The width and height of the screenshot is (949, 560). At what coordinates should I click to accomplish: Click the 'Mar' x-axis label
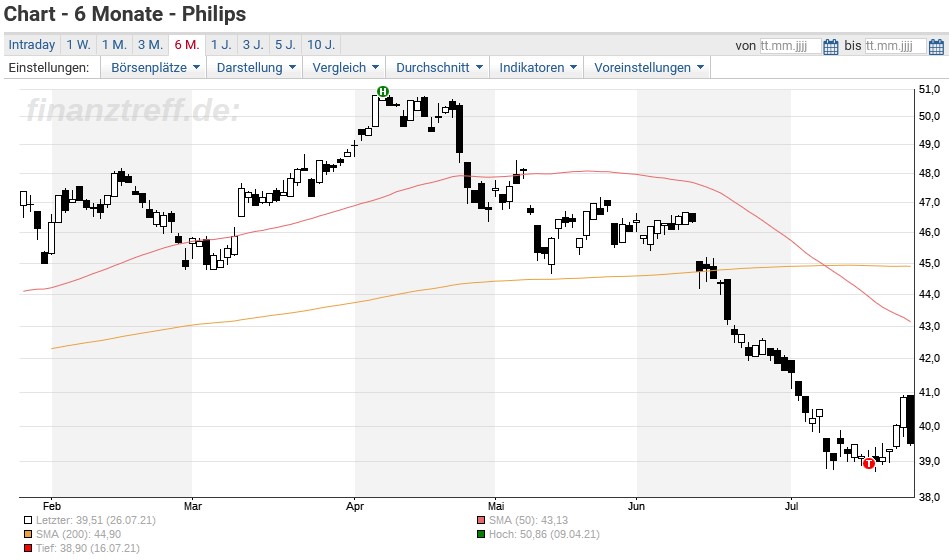point(192,506)
